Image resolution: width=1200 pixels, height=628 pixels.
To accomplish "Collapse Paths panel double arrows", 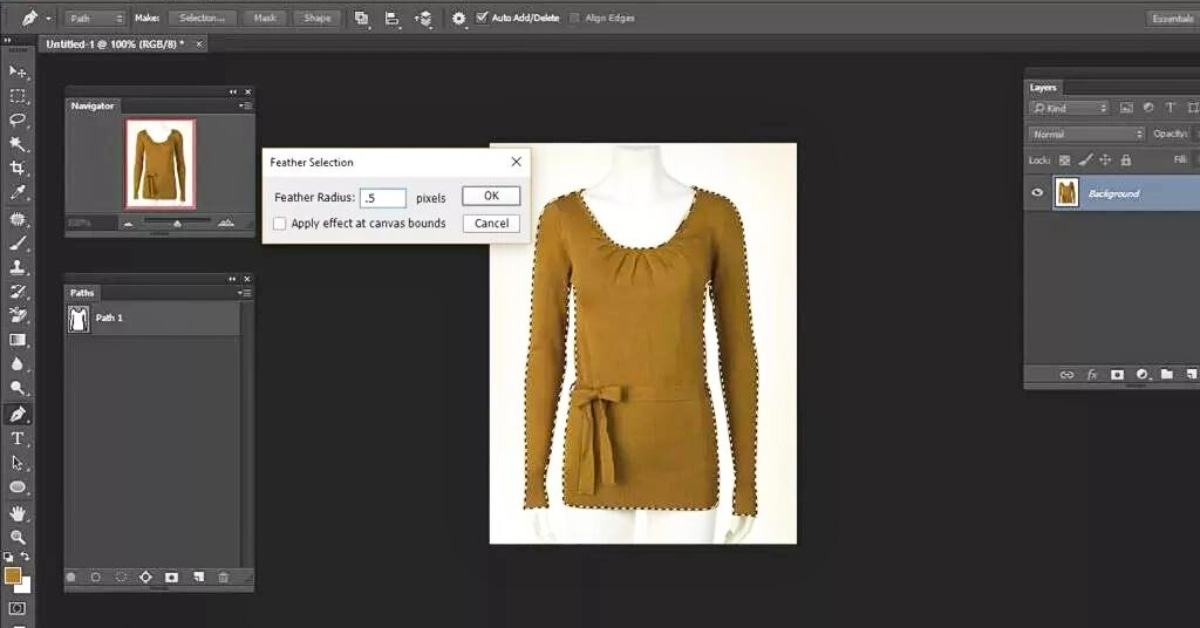I will (x=234, y=279).
